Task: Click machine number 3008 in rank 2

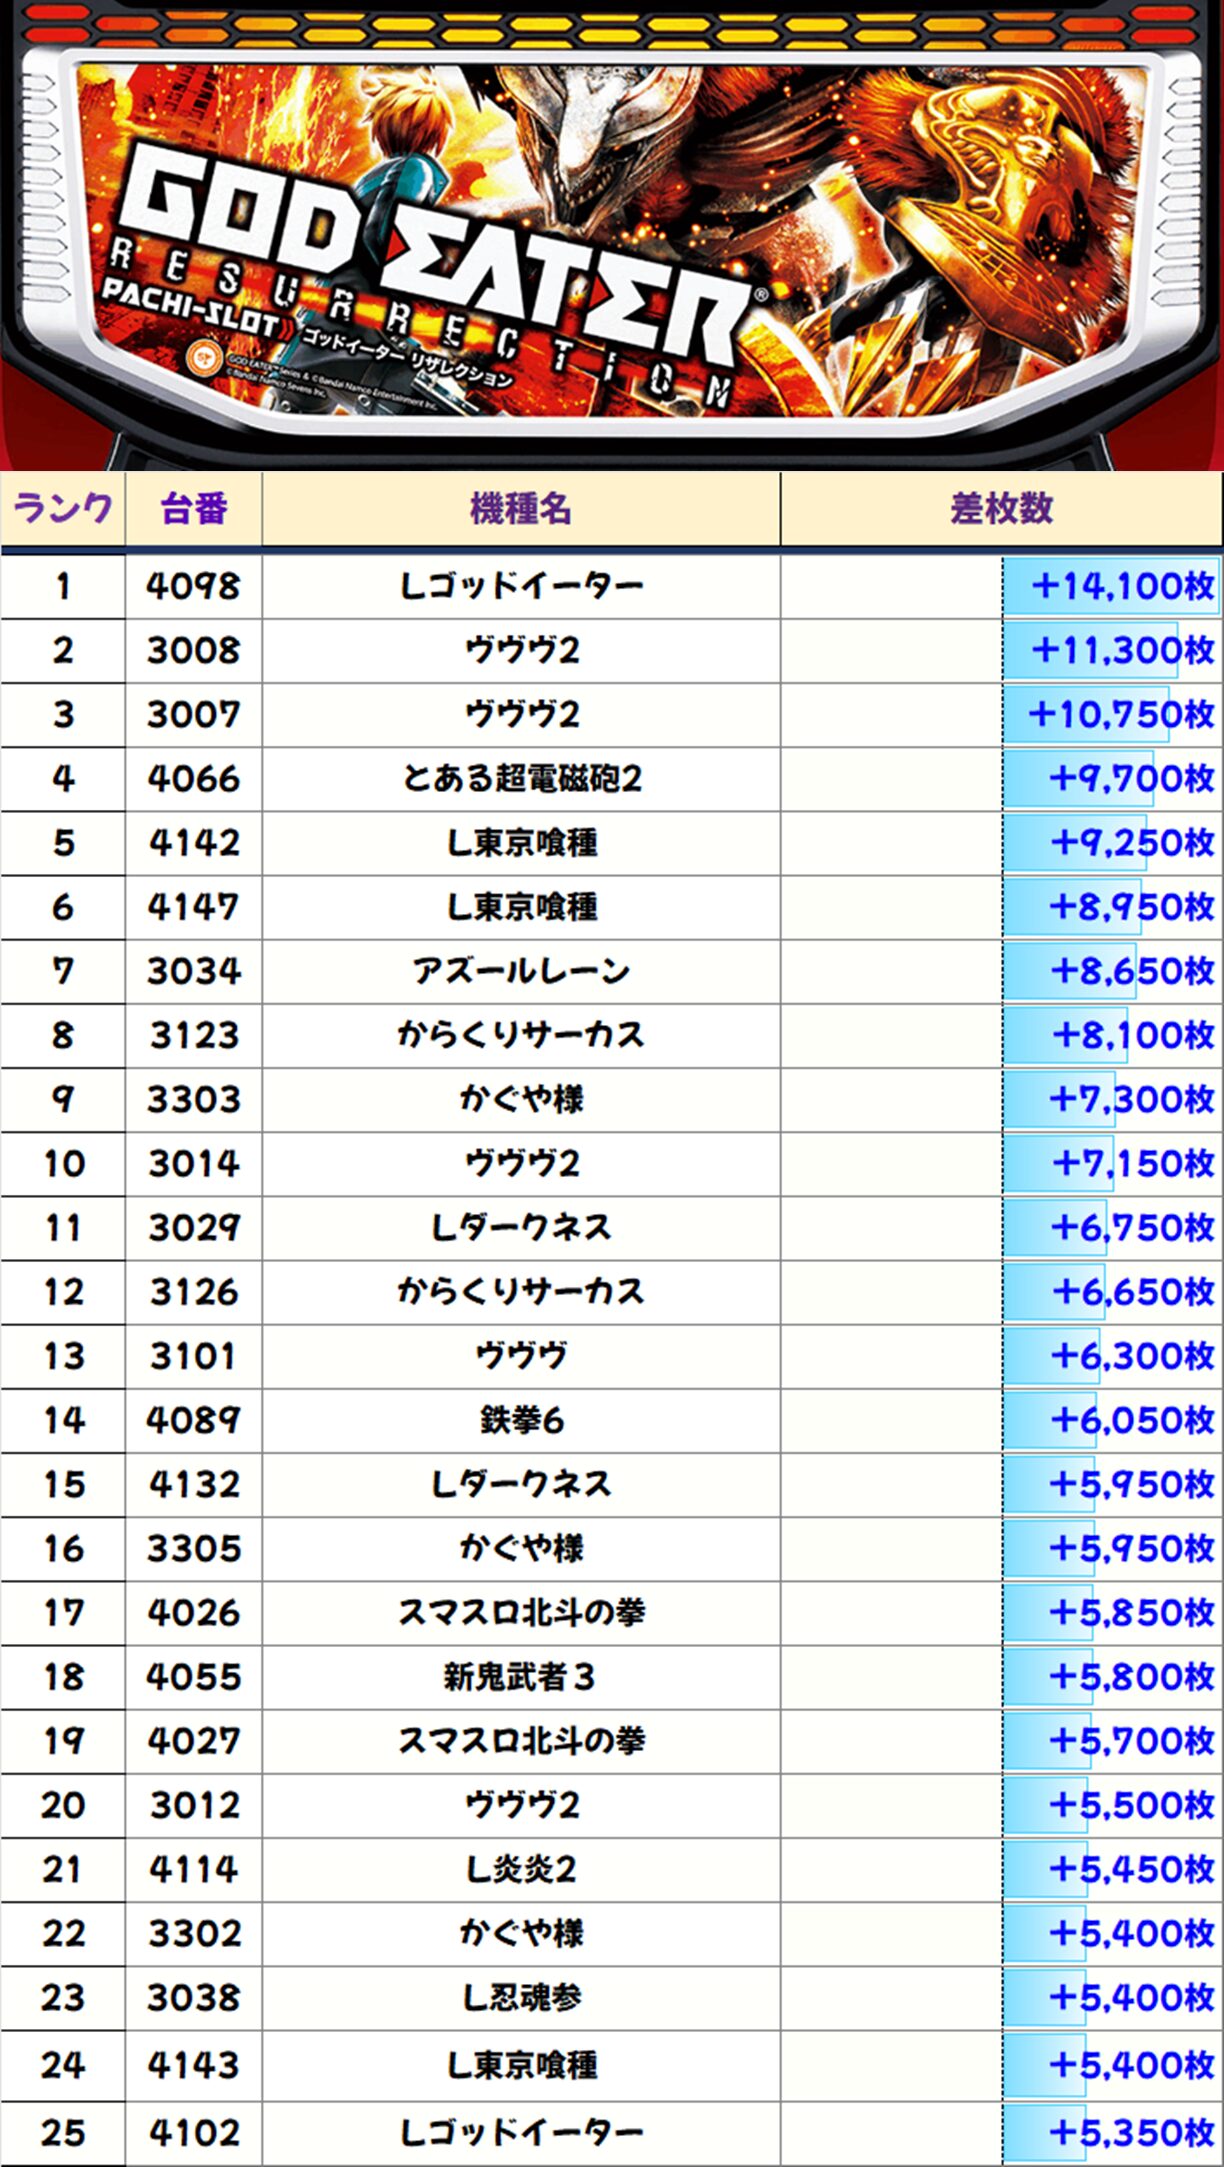Action: pos(193,651)
